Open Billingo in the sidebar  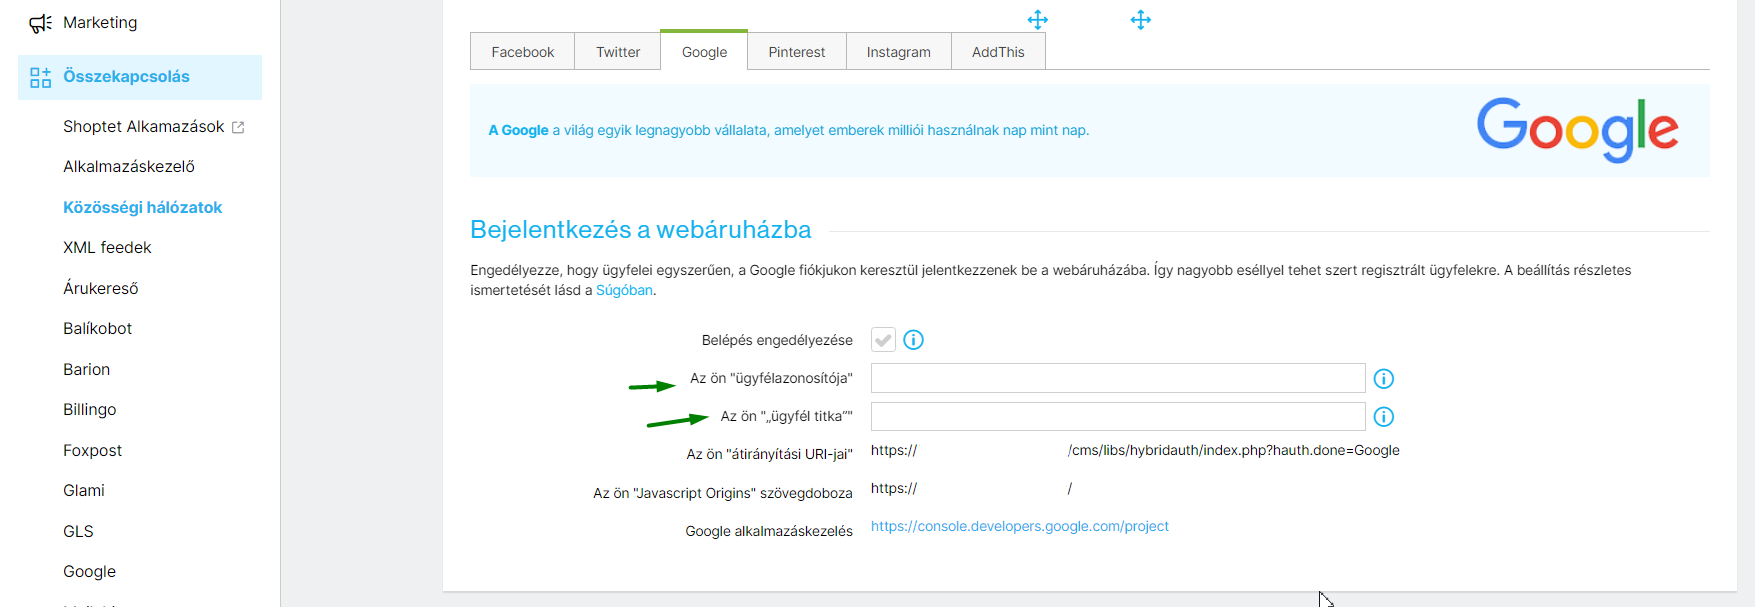[90, 410]
